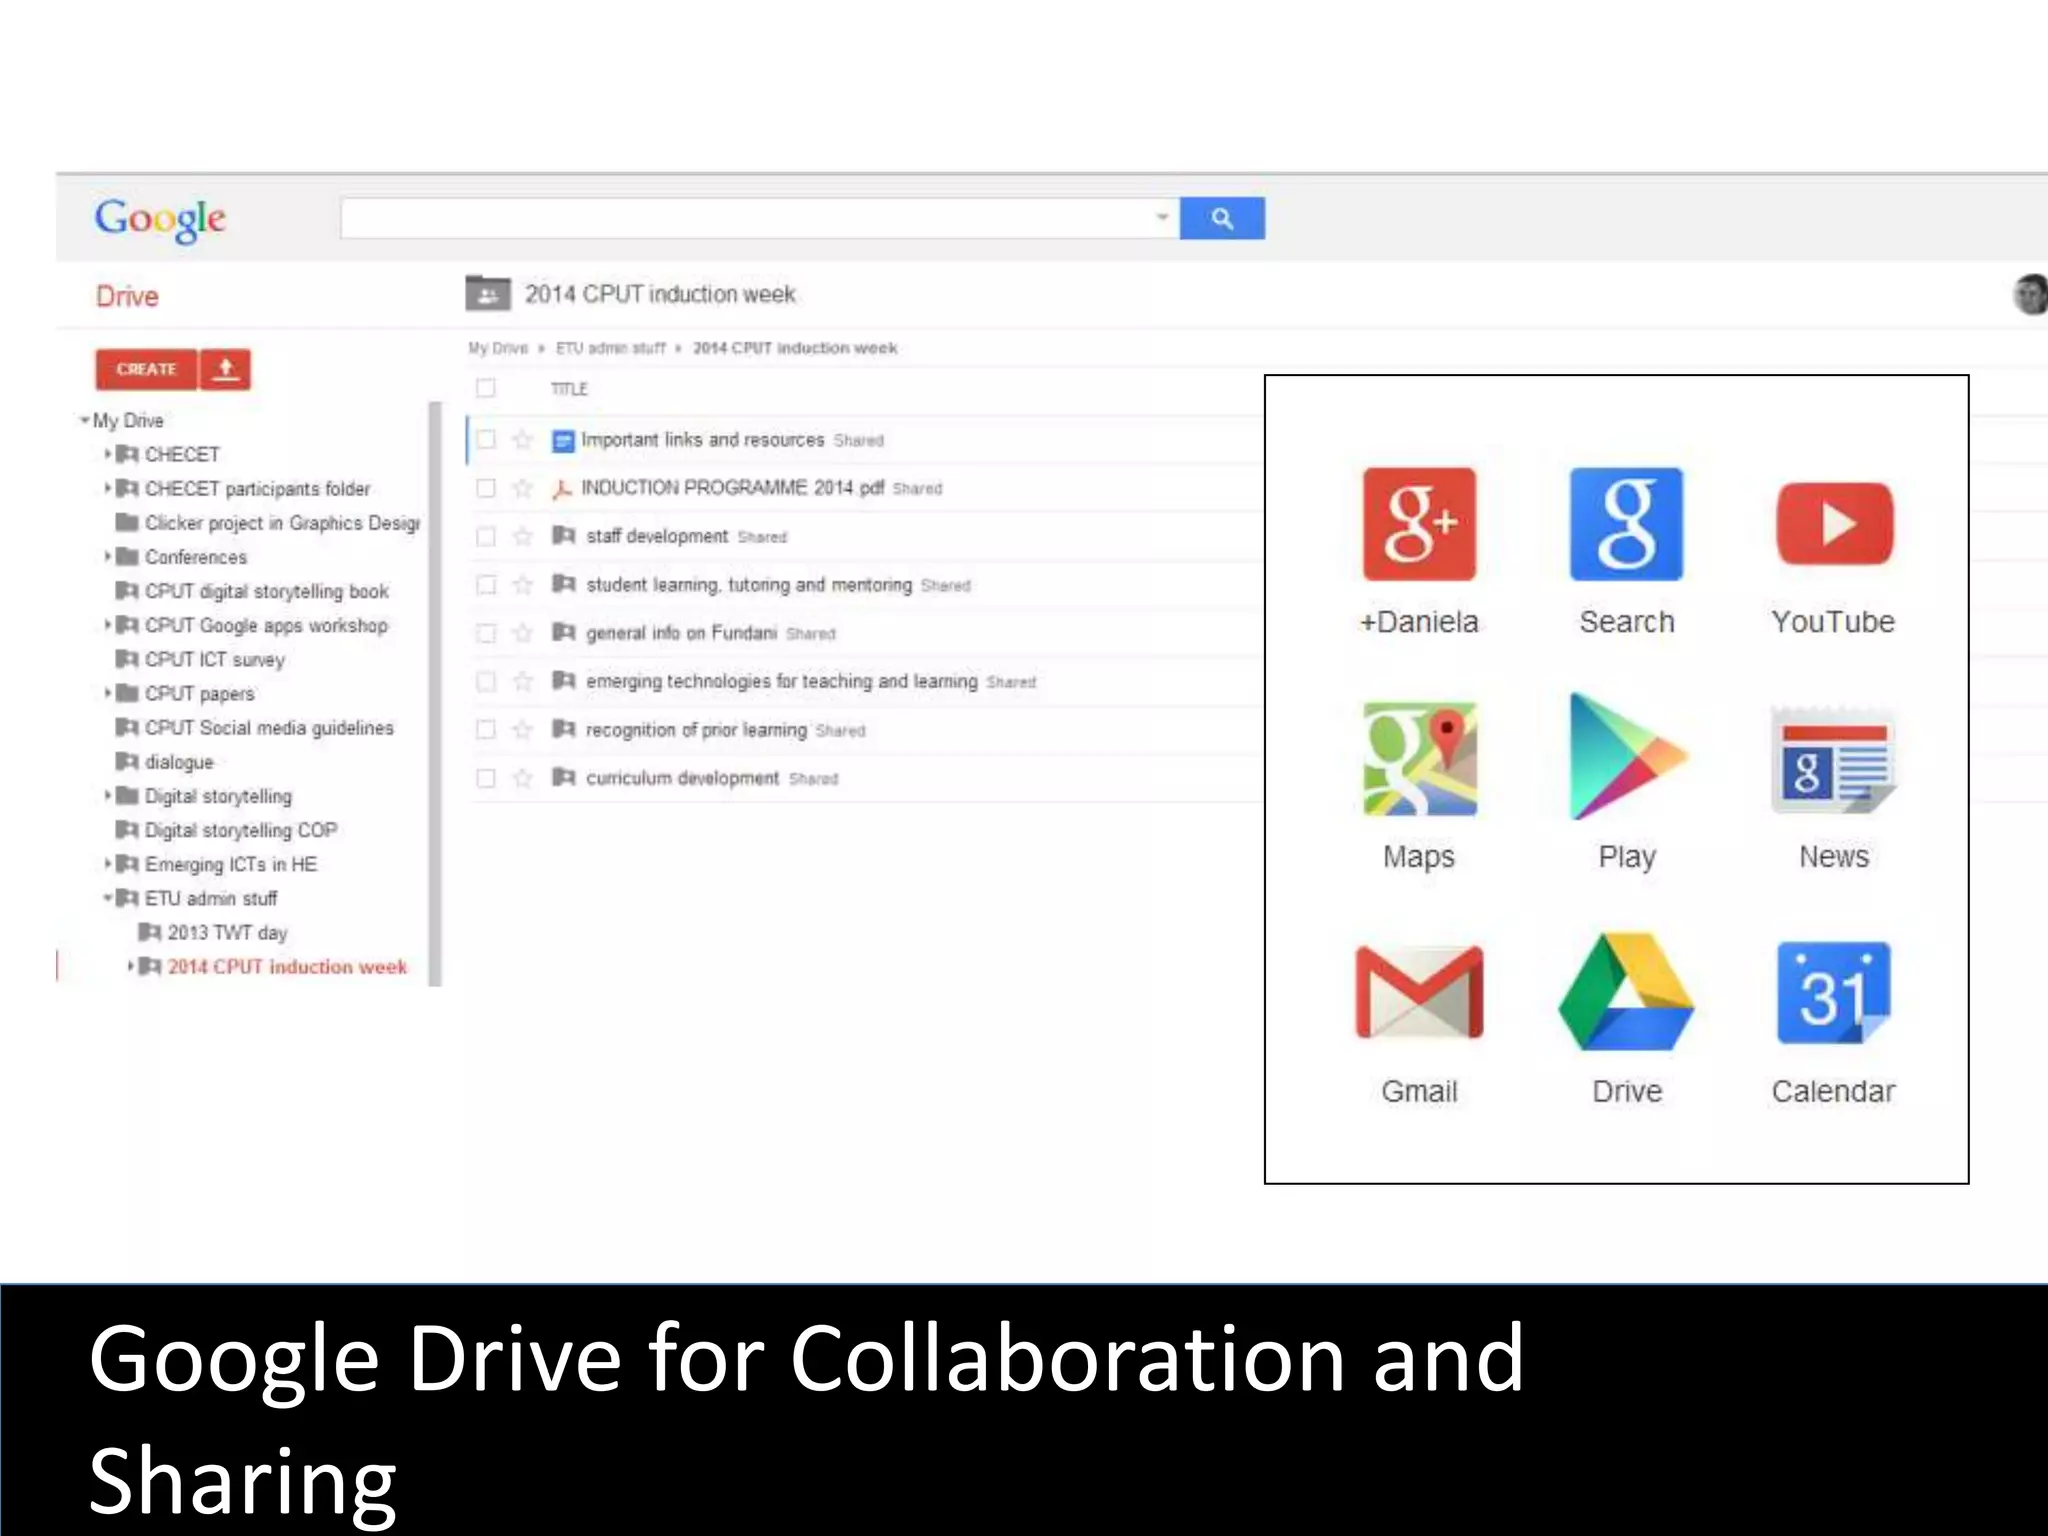
Task: Select CPUT Social media guidelines folder
Action: [x=255, y=728]
